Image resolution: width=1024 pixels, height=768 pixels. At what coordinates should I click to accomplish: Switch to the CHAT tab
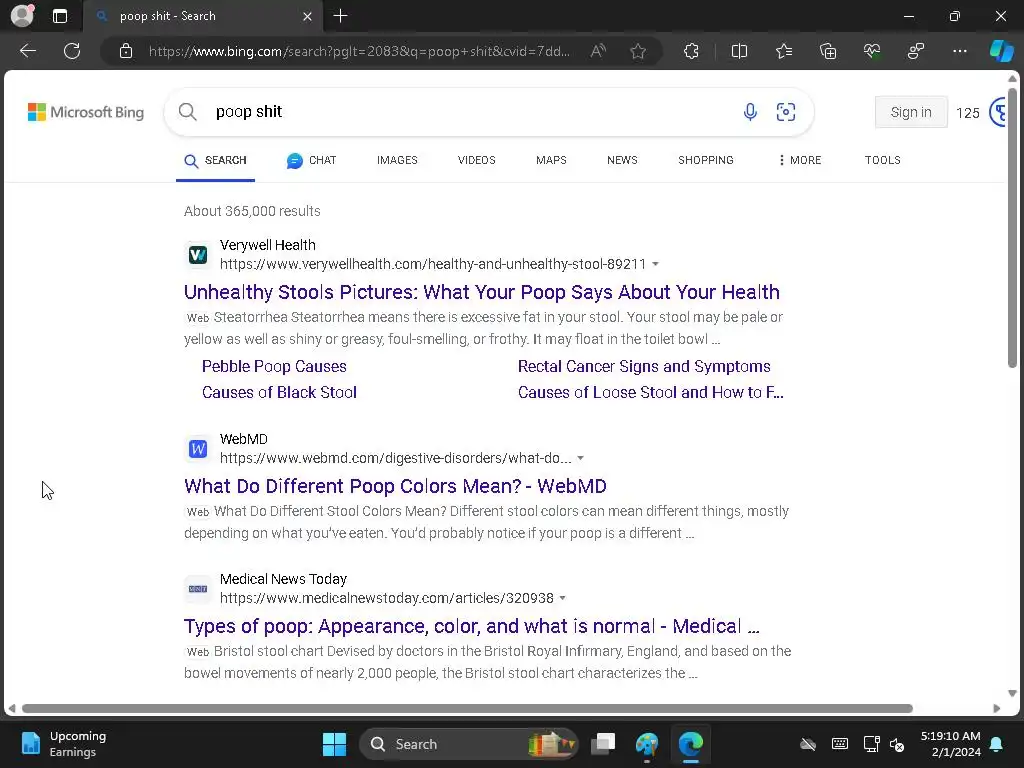click(312, 160)
